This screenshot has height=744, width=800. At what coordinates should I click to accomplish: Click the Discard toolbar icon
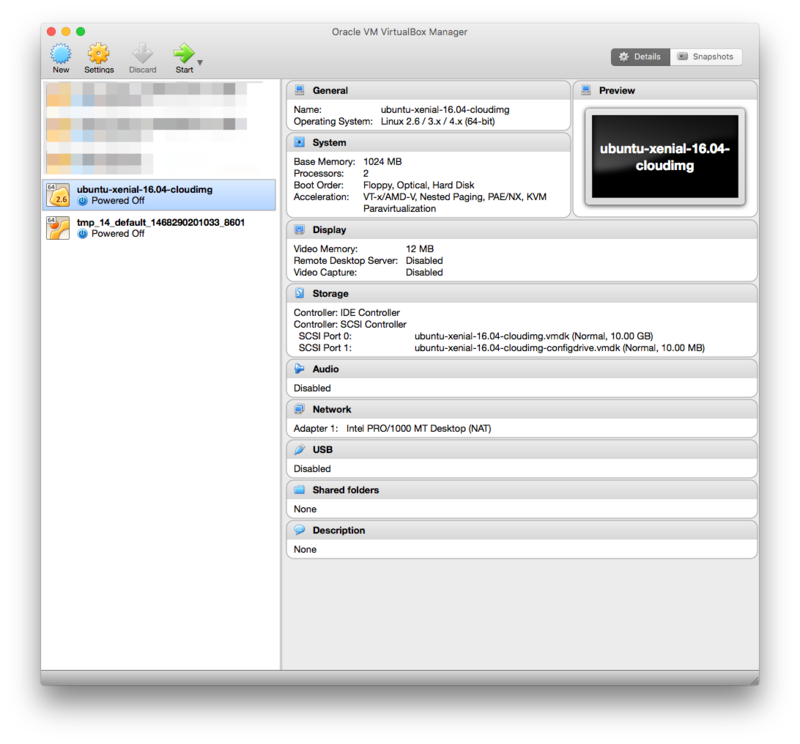[142, 54]
